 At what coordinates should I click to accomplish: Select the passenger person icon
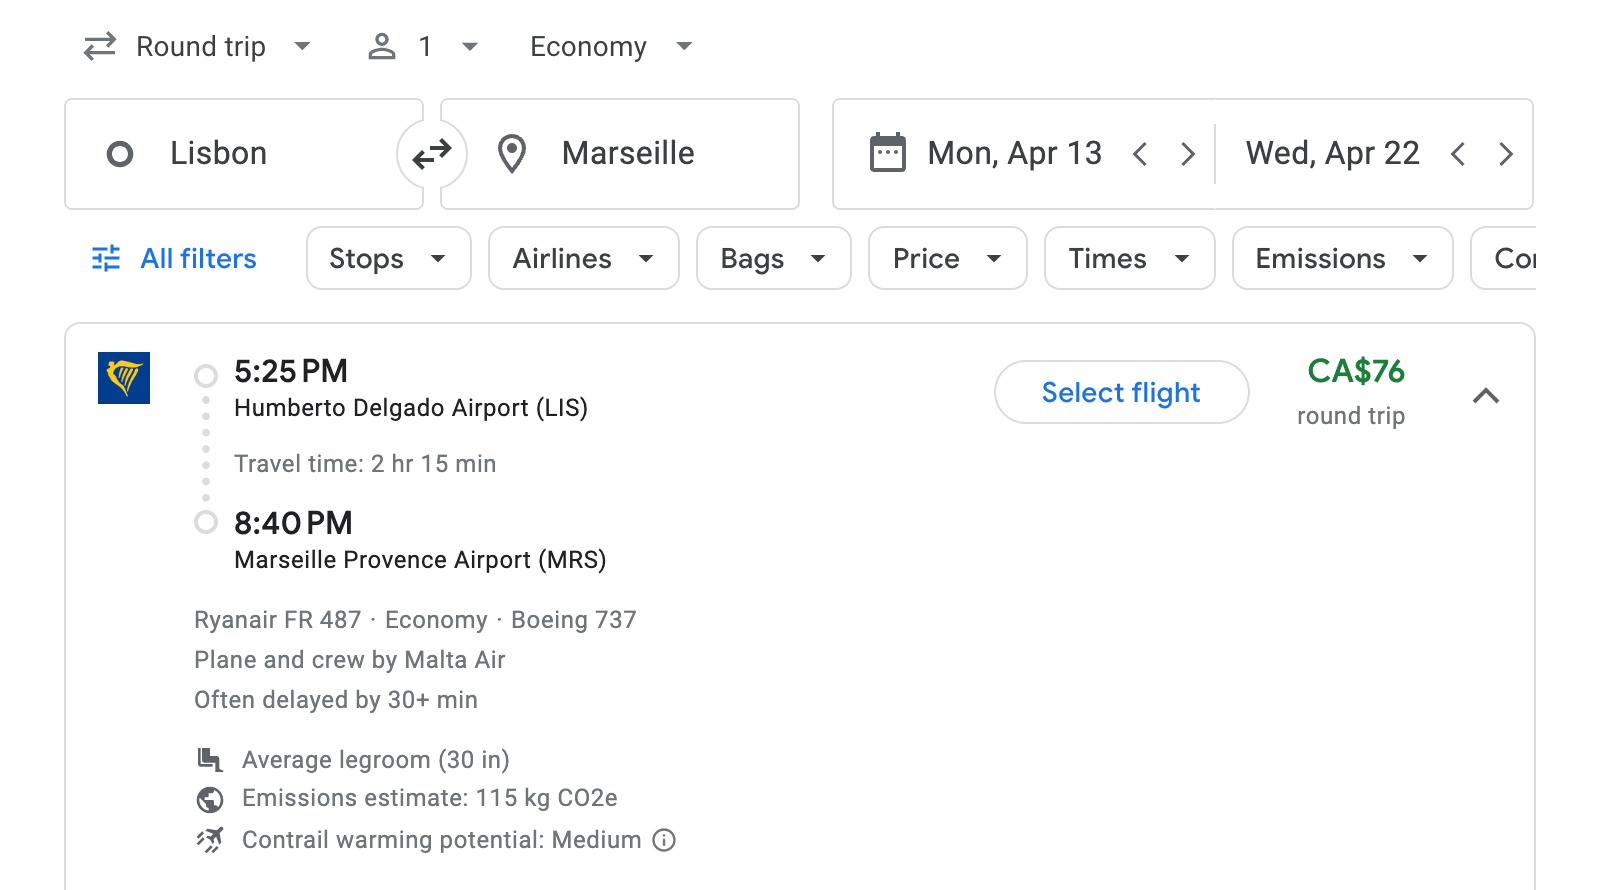tap(381, 46)
